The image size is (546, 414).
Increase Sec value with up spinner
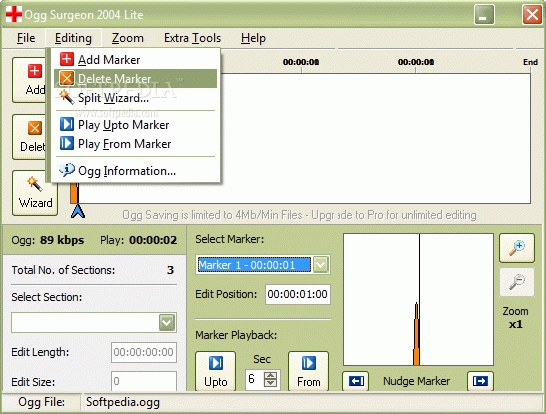271,375
